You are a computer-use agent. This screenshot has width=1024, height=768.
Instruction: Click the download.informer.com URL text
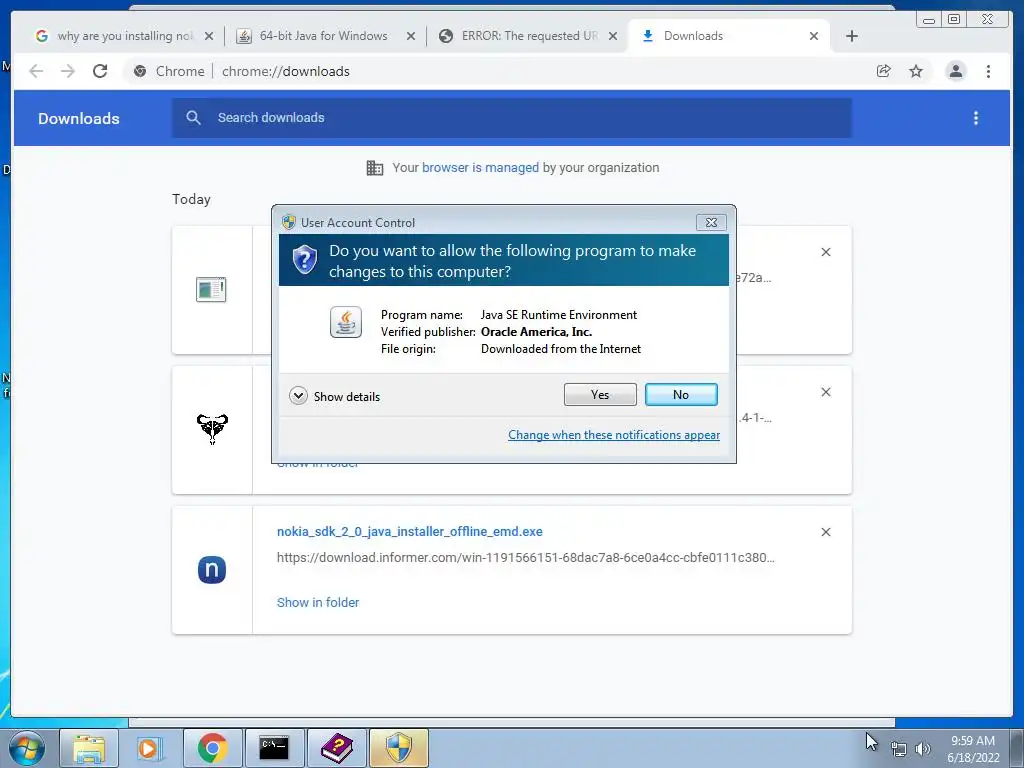click(x=526, y=558)
